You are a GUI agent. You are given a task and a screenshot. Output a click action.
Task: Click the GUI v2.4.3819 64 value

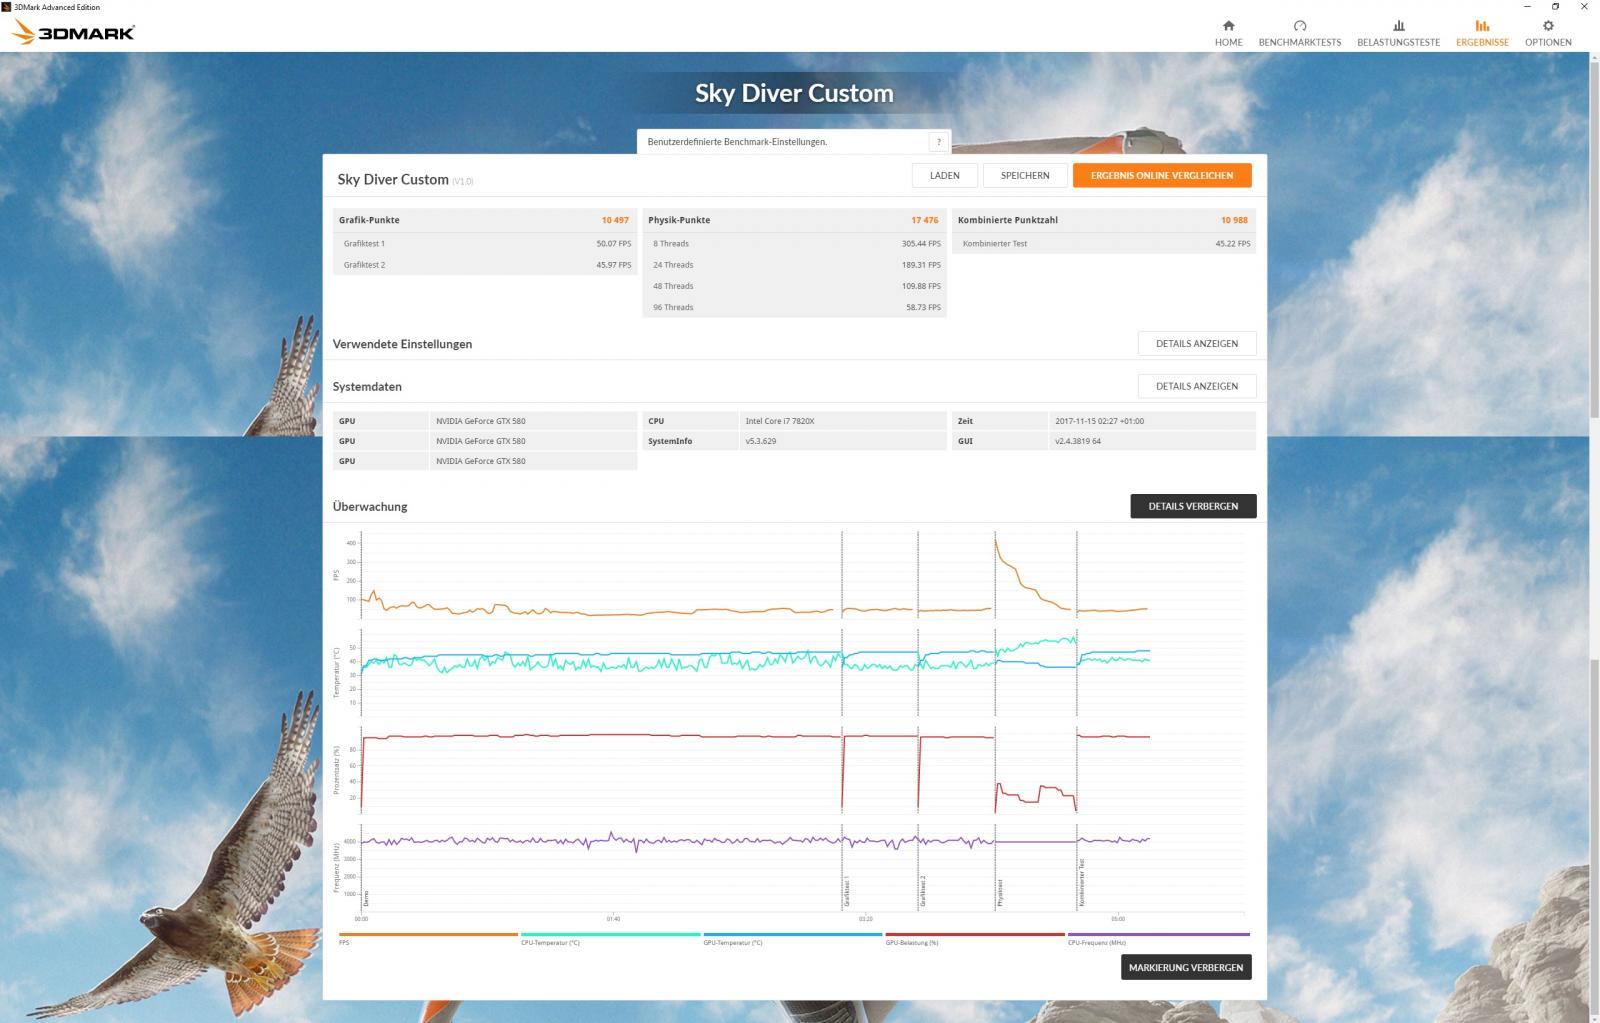click(1077, 441)
